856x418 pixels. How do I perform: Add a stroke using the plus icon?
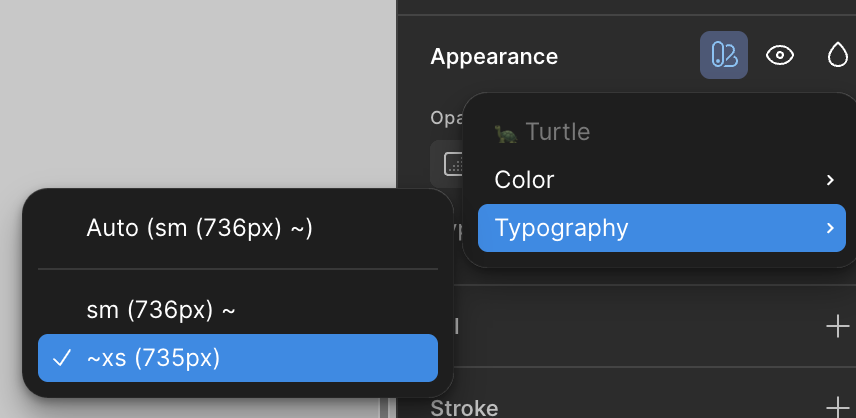coord(837,406)
